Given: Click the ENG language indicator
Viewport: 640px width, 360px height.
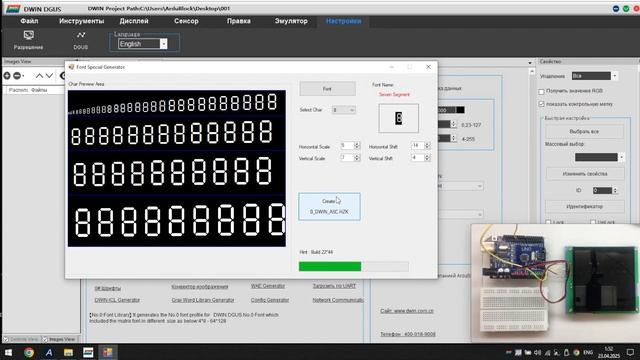Looking at the screenshot, I should pyautogui.click(x=588, y=353).
